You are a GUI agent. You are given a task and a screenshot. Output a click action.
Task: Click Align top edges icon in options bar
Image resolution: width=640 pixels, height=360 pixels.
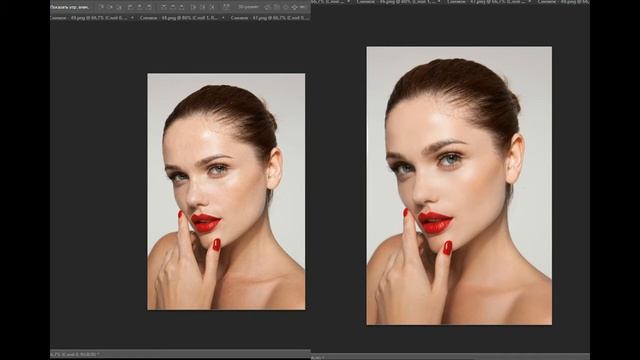102,7
